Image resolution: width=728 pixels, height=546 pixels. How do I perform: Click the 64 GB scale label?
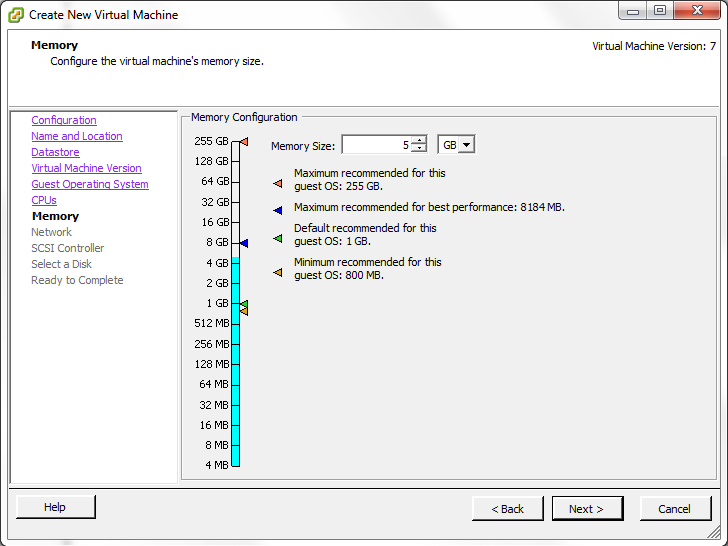coord(215,181)
